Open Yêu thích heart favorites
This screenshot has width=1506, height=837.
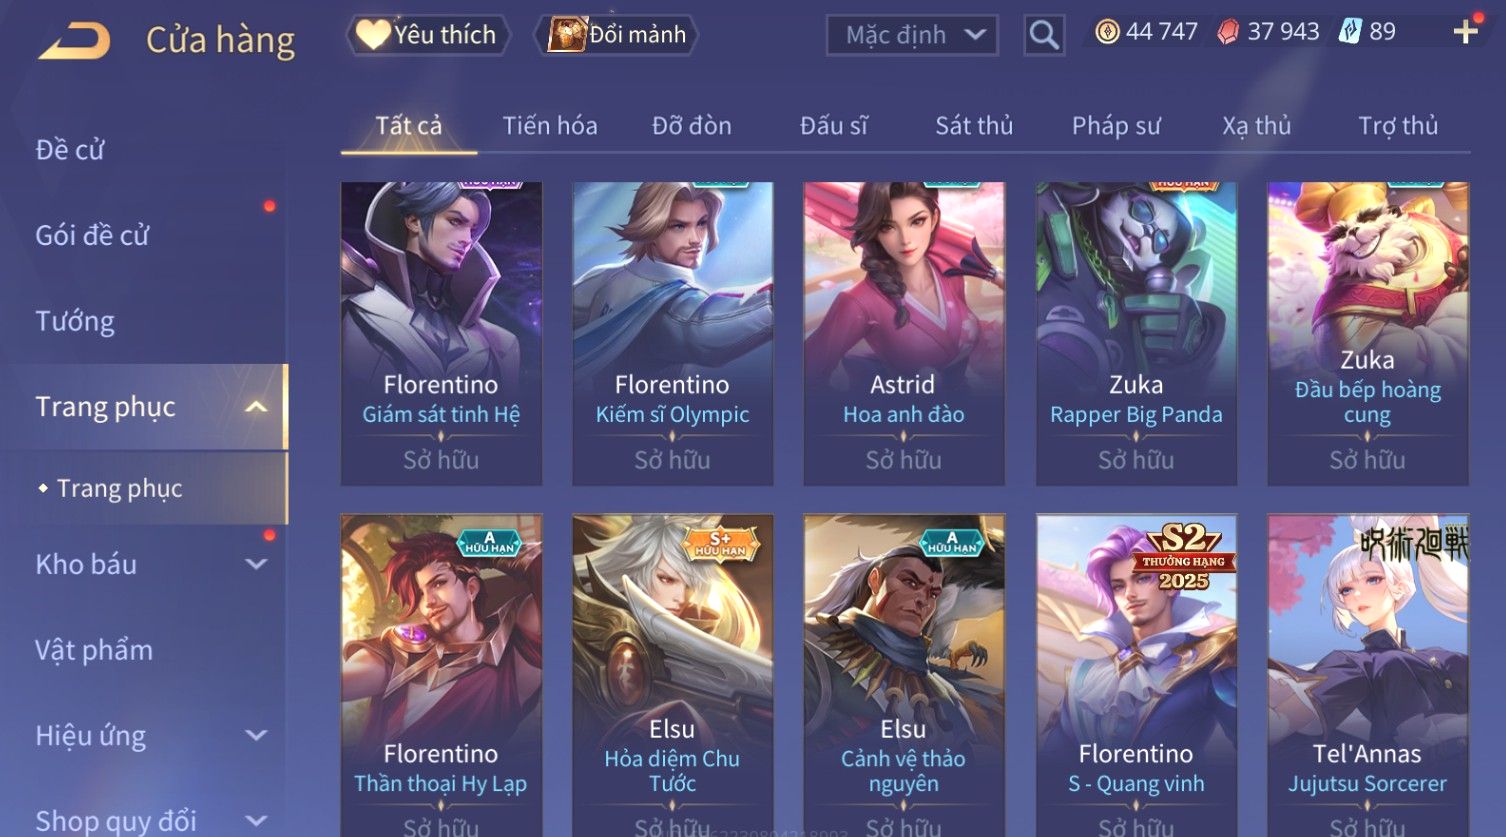tap(428, 35)
